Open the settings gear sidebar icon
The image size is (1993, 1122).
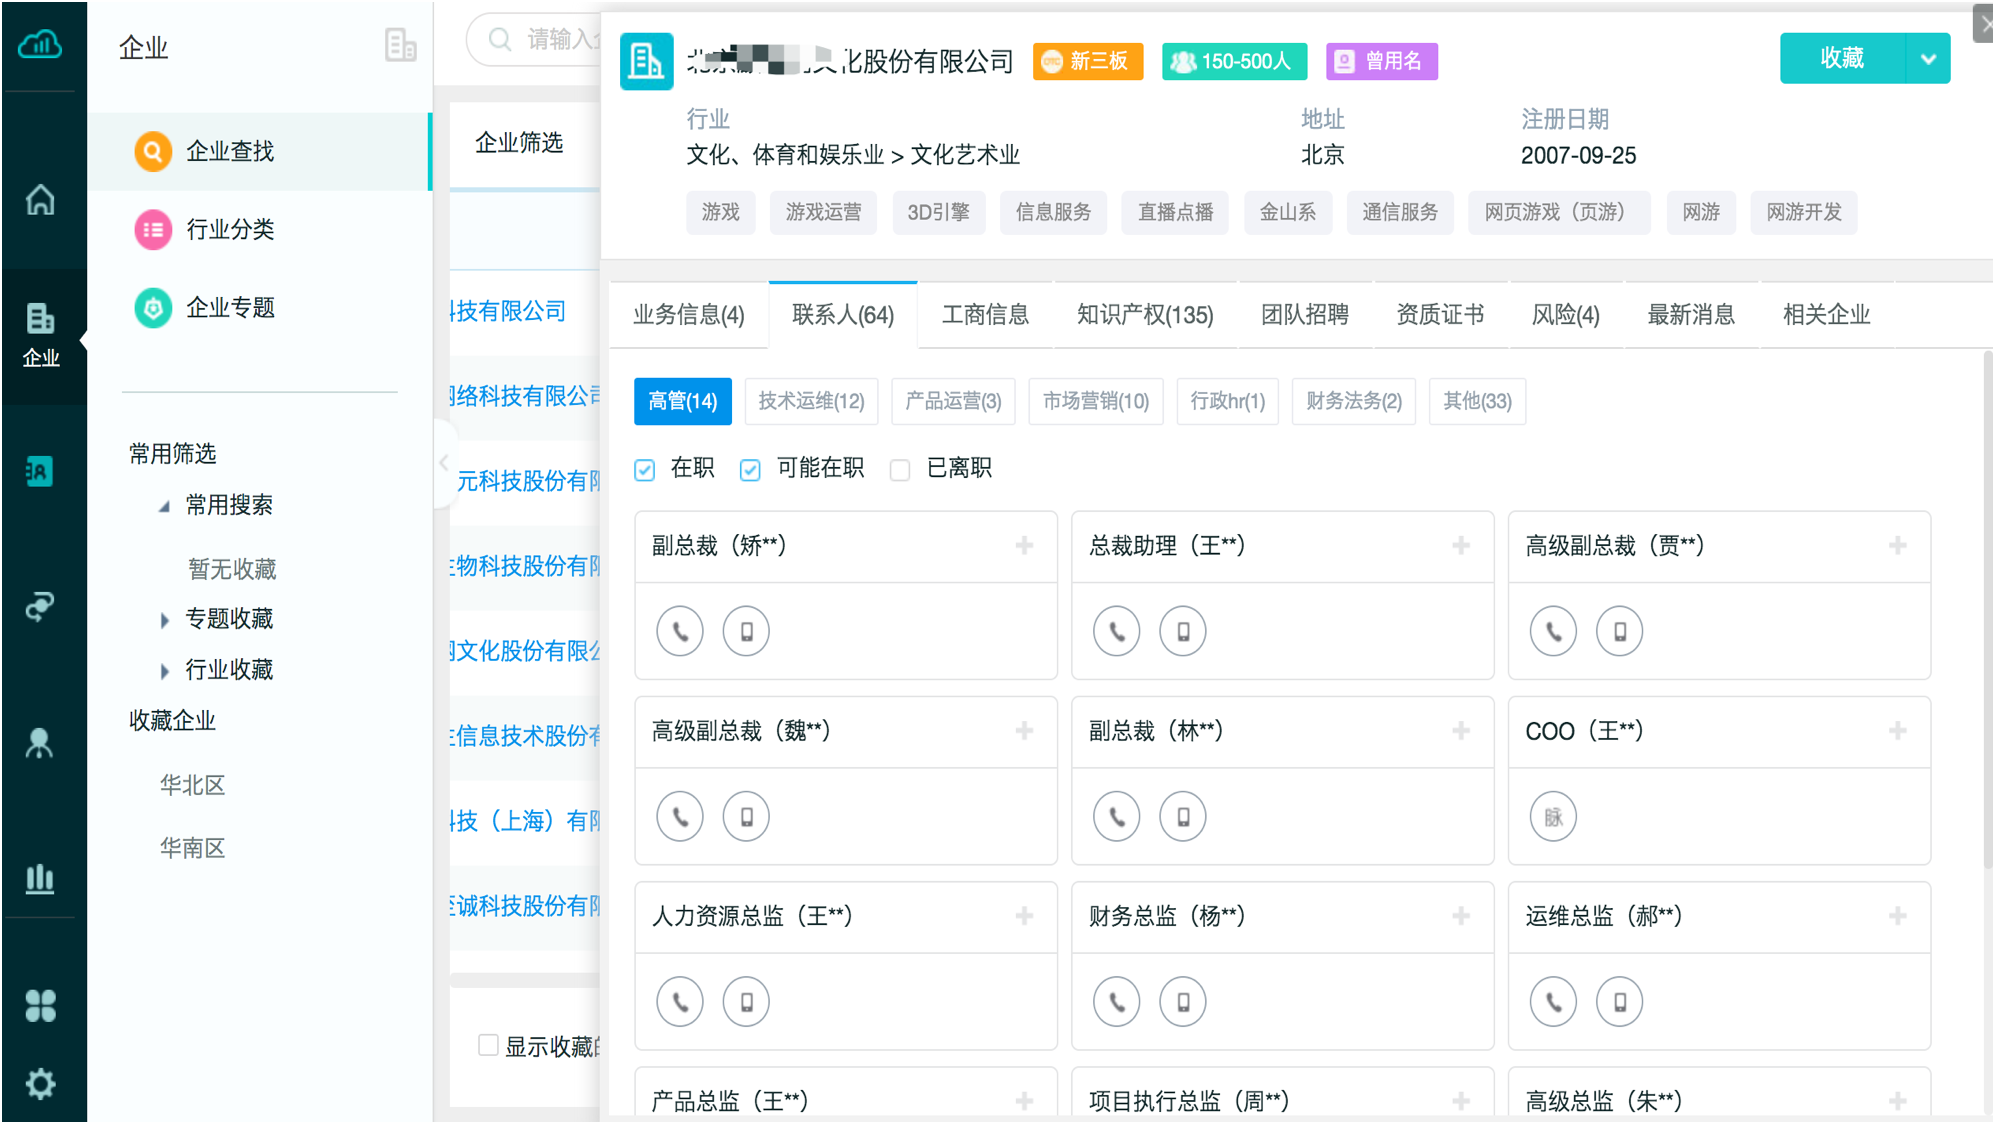pyautogui.click(x=40, y=1083)
